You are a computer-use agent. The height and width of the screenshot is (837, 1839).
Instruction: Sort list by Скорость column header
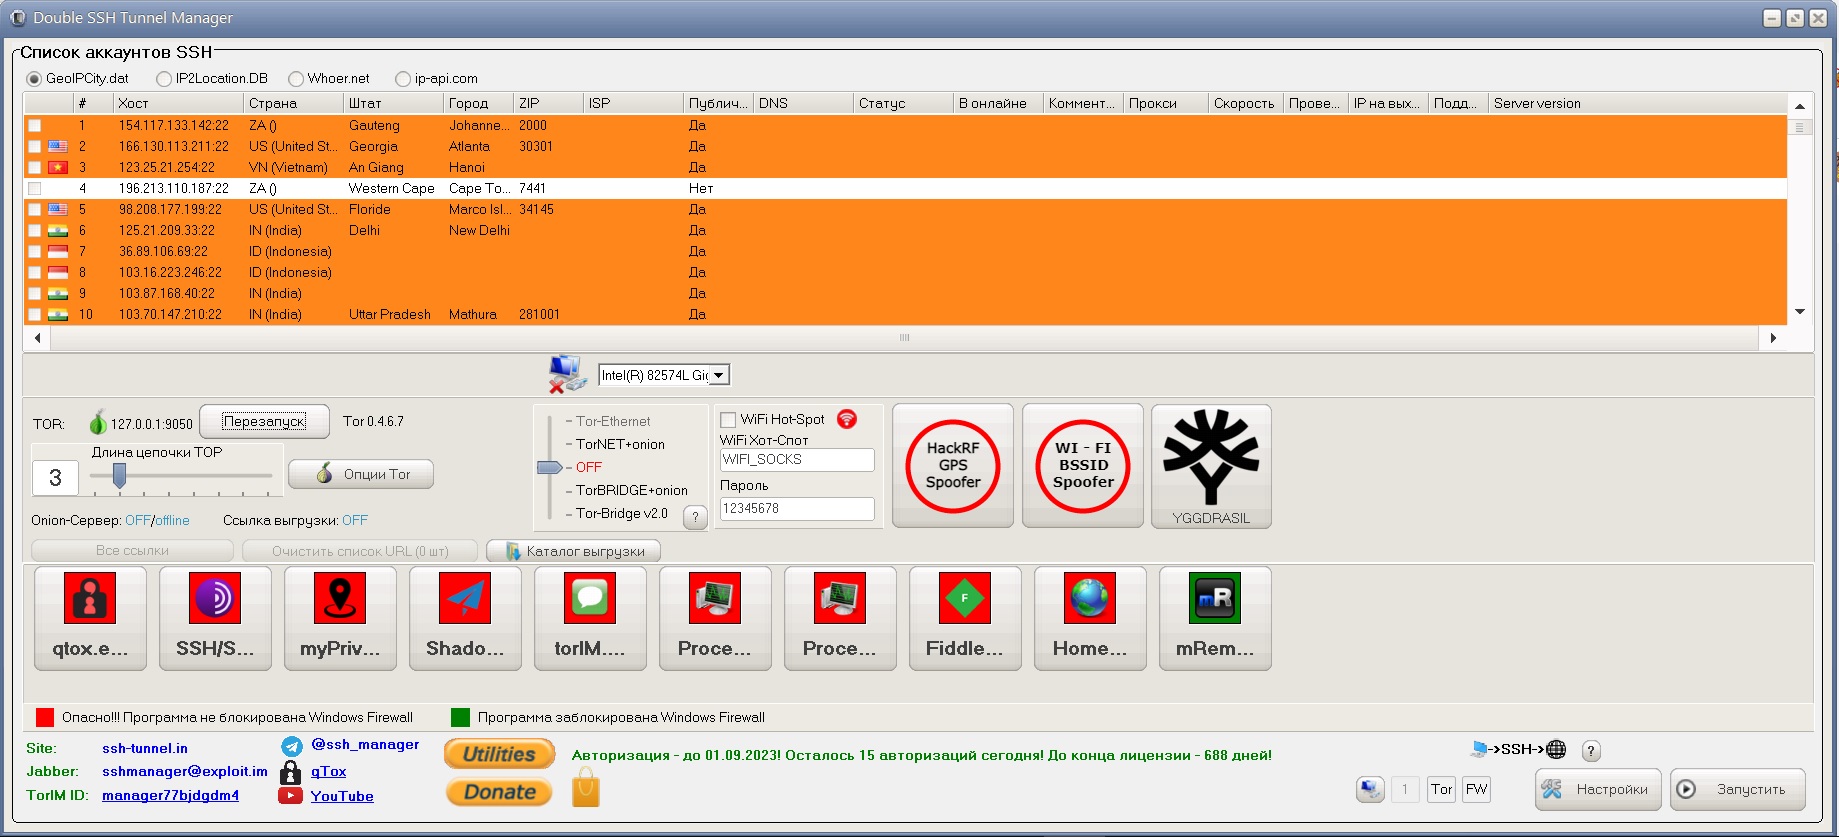click(1246, 103)
